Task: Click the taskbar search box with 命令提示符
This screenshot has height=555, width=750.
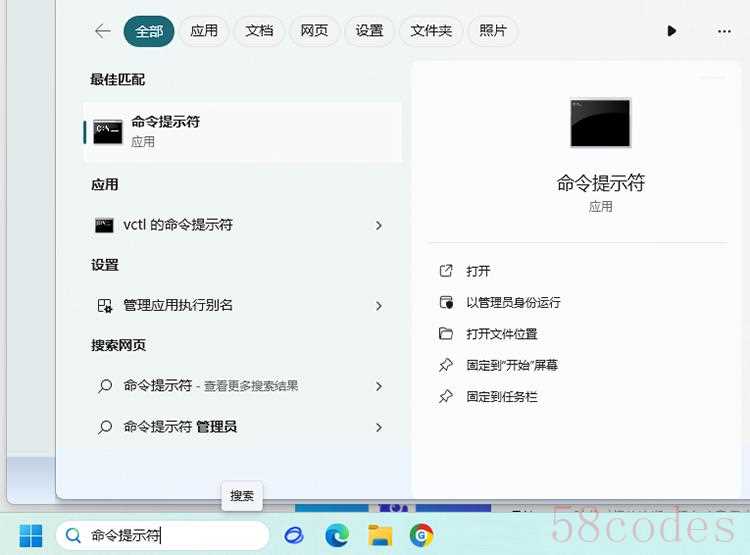Action: click(163, 535)
